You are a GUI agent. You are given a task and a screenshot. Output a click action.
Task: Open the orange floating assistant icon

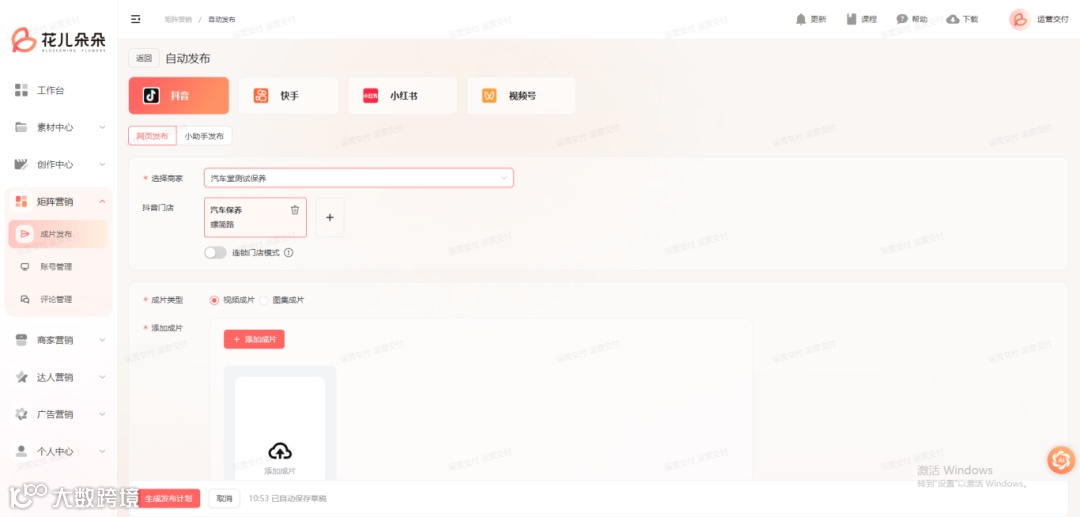pos(1061,460)
